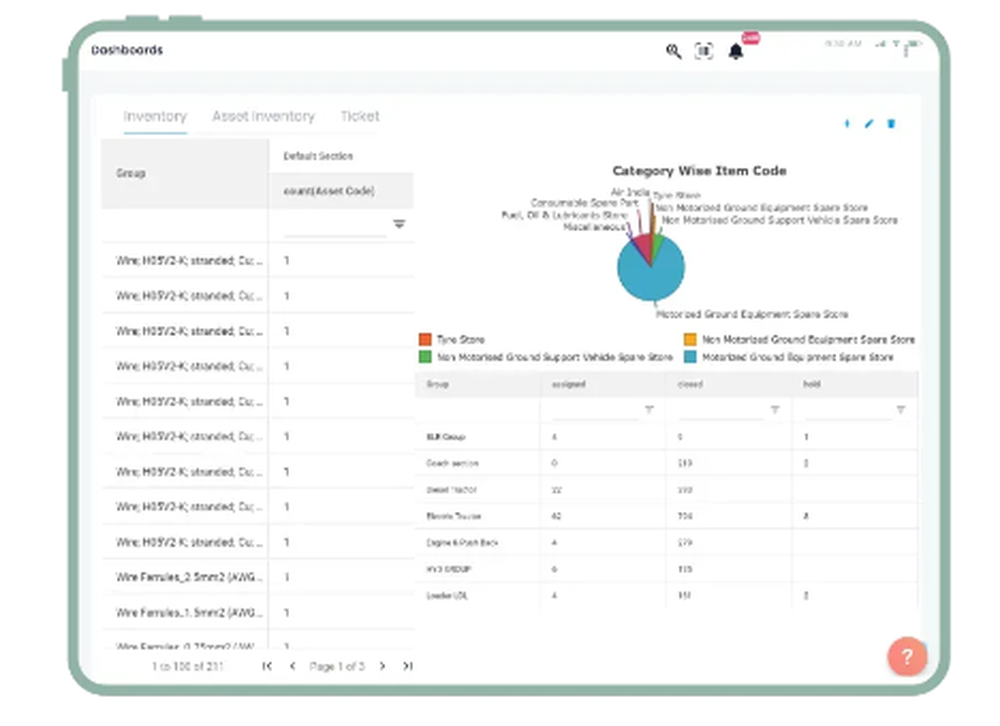Go to previous page of inventory table

293,666
